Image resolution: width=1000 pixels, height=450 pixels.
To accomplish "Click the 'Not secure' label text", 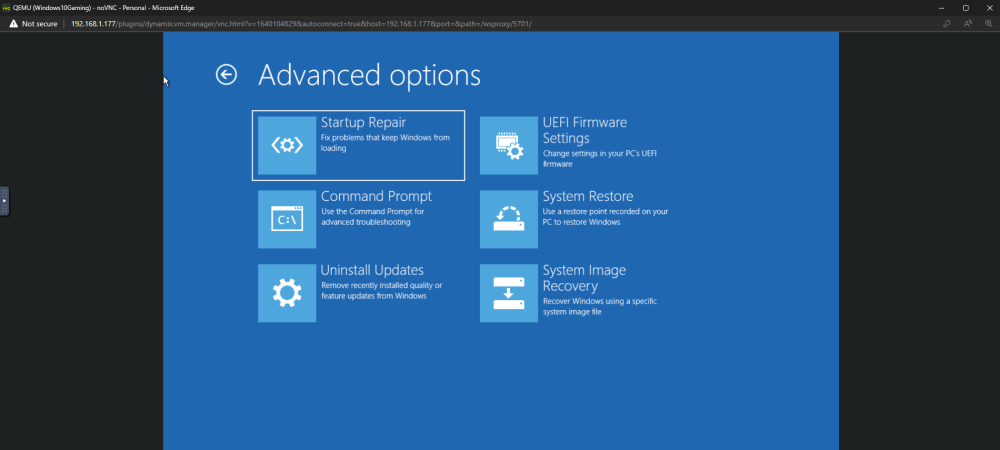I will click(40, 24).
